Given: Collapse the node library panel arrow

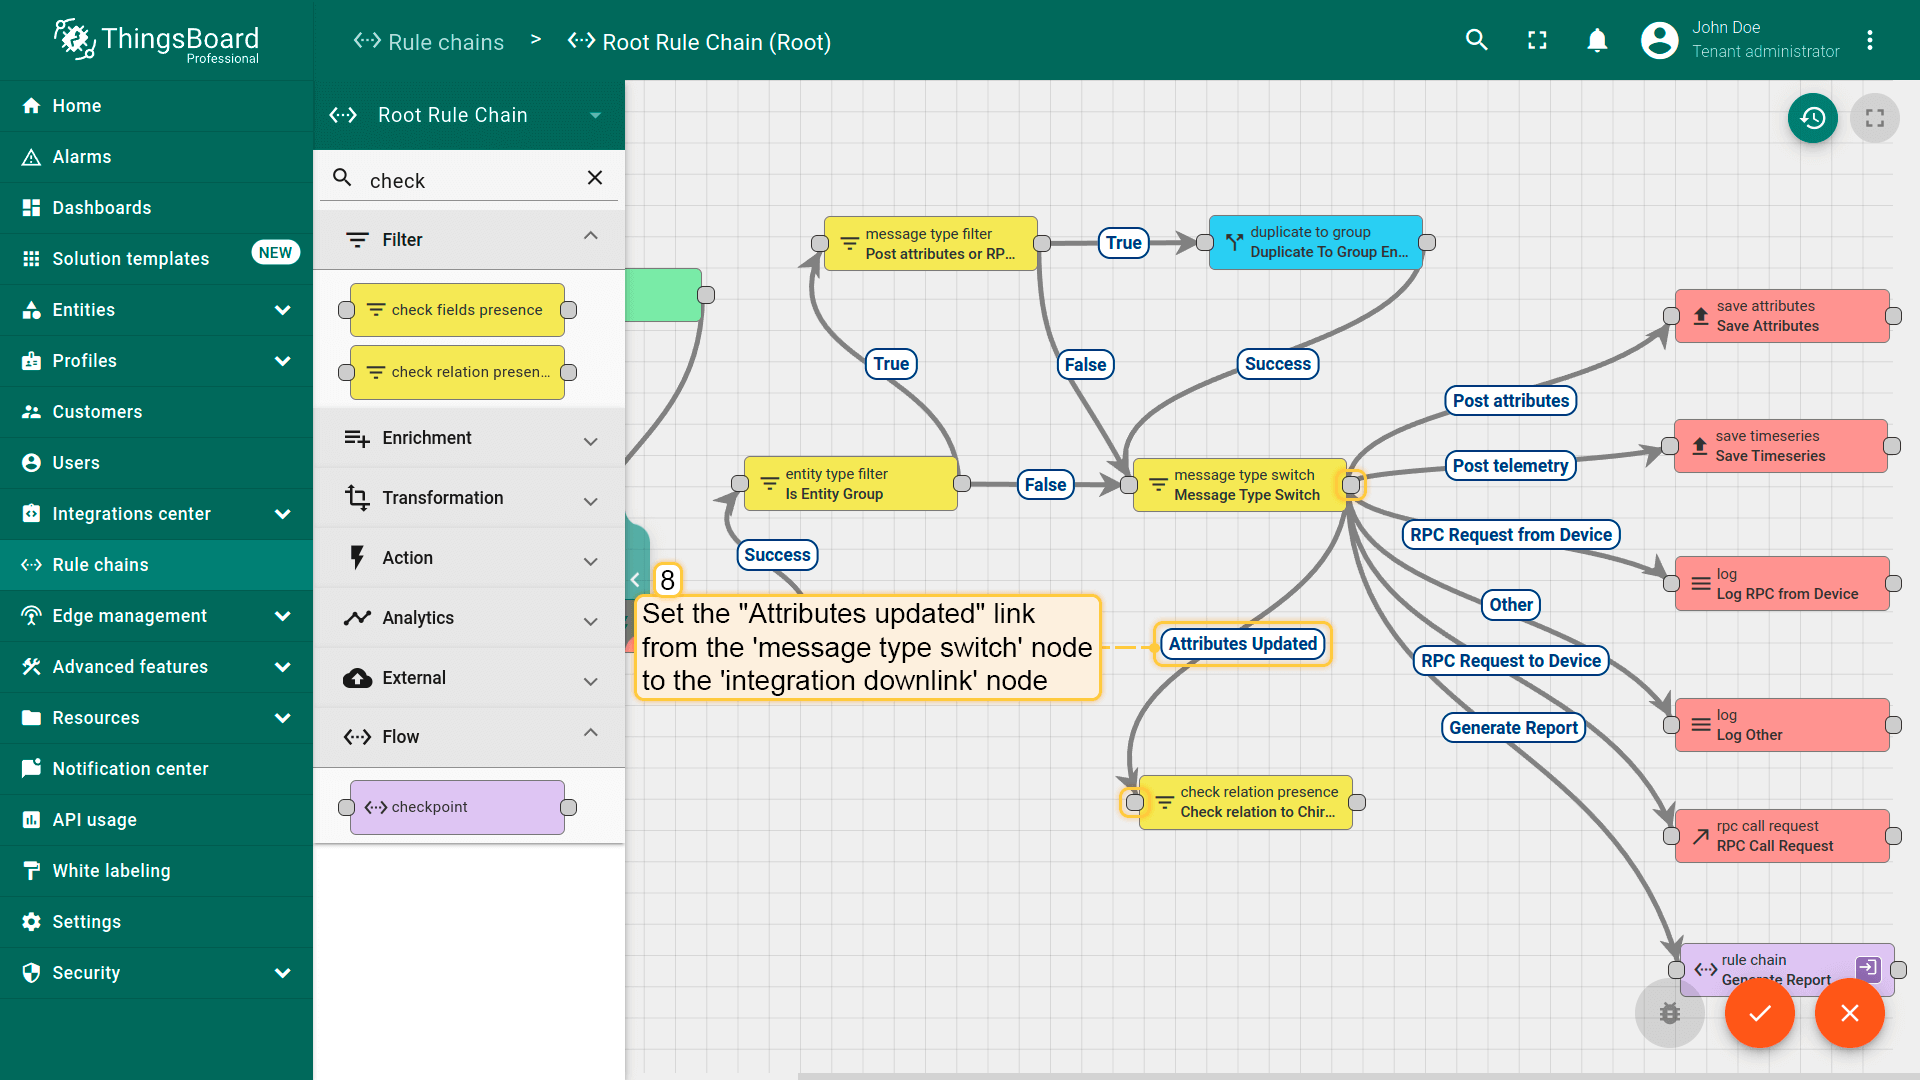Looking at the screenshot, I should coord(635,580).
